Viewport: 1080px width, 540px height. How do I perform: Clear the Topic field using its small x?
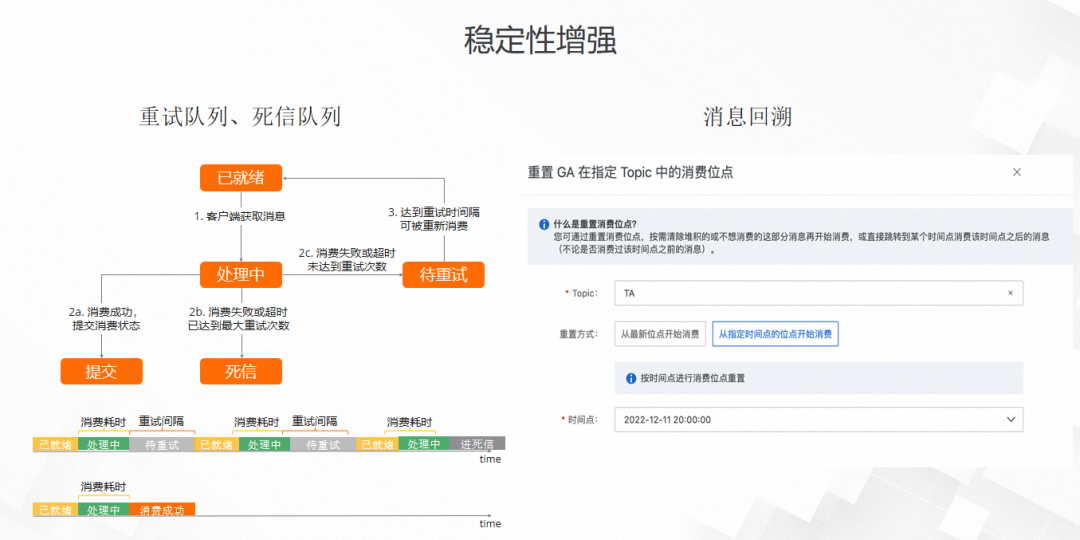(x=1010, y=293)
